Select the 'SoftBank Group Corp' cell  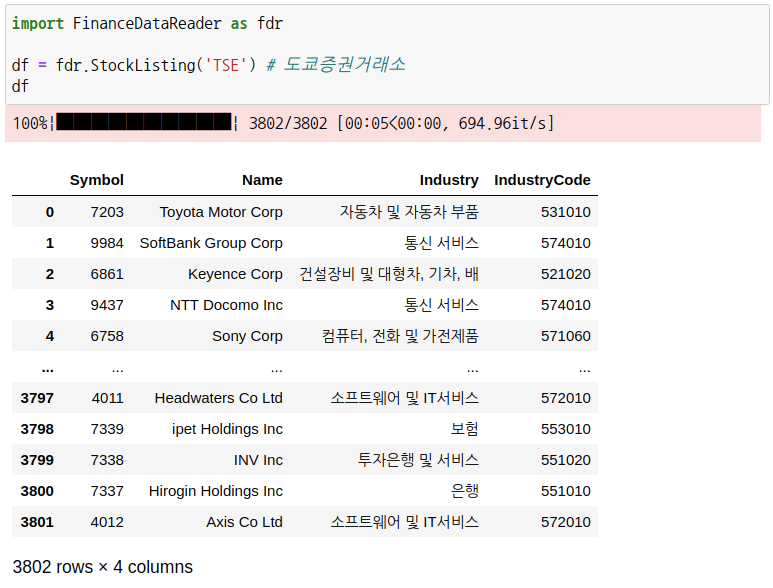click(x=211, y=243)
